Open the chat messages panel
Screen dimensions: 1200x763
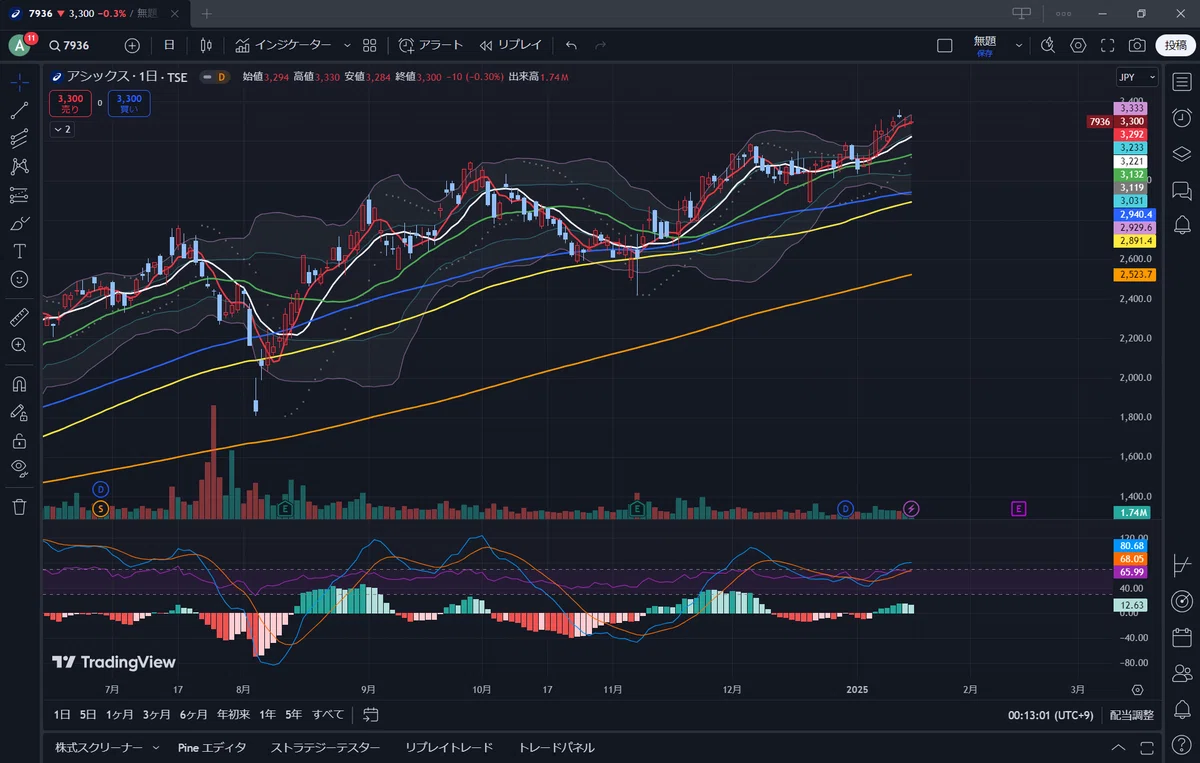pos(1181,190)
